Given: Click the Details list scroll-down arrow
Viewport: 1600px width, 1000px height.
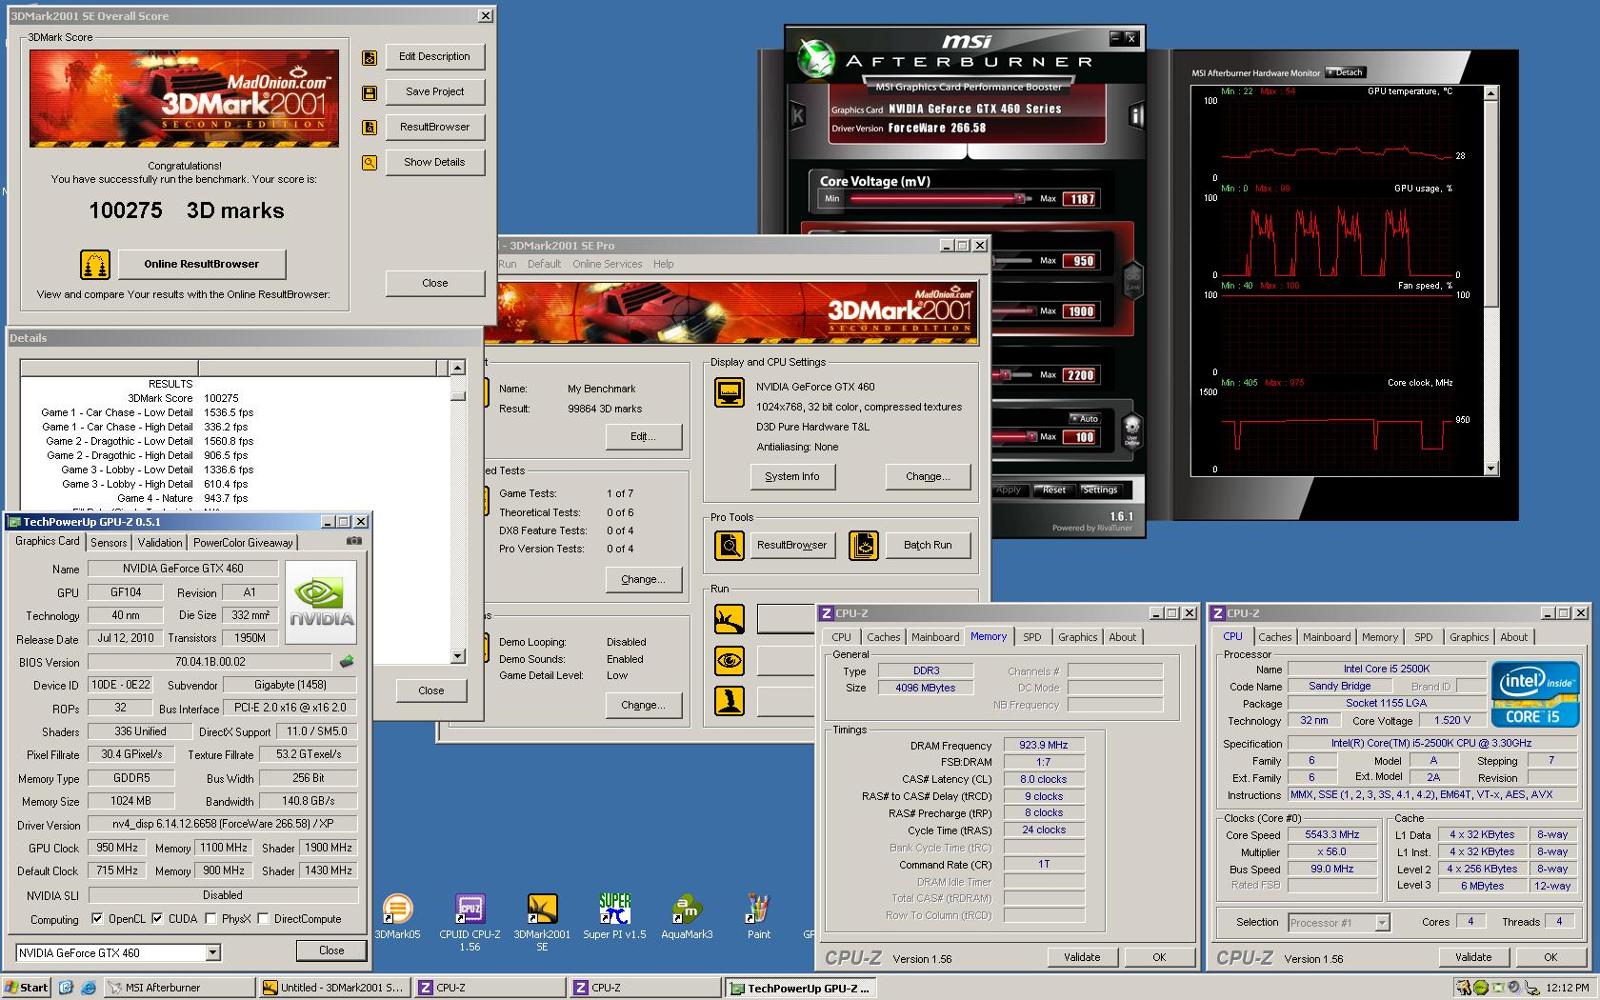Looking at the screenshot, I should click(x=458, y=656).
